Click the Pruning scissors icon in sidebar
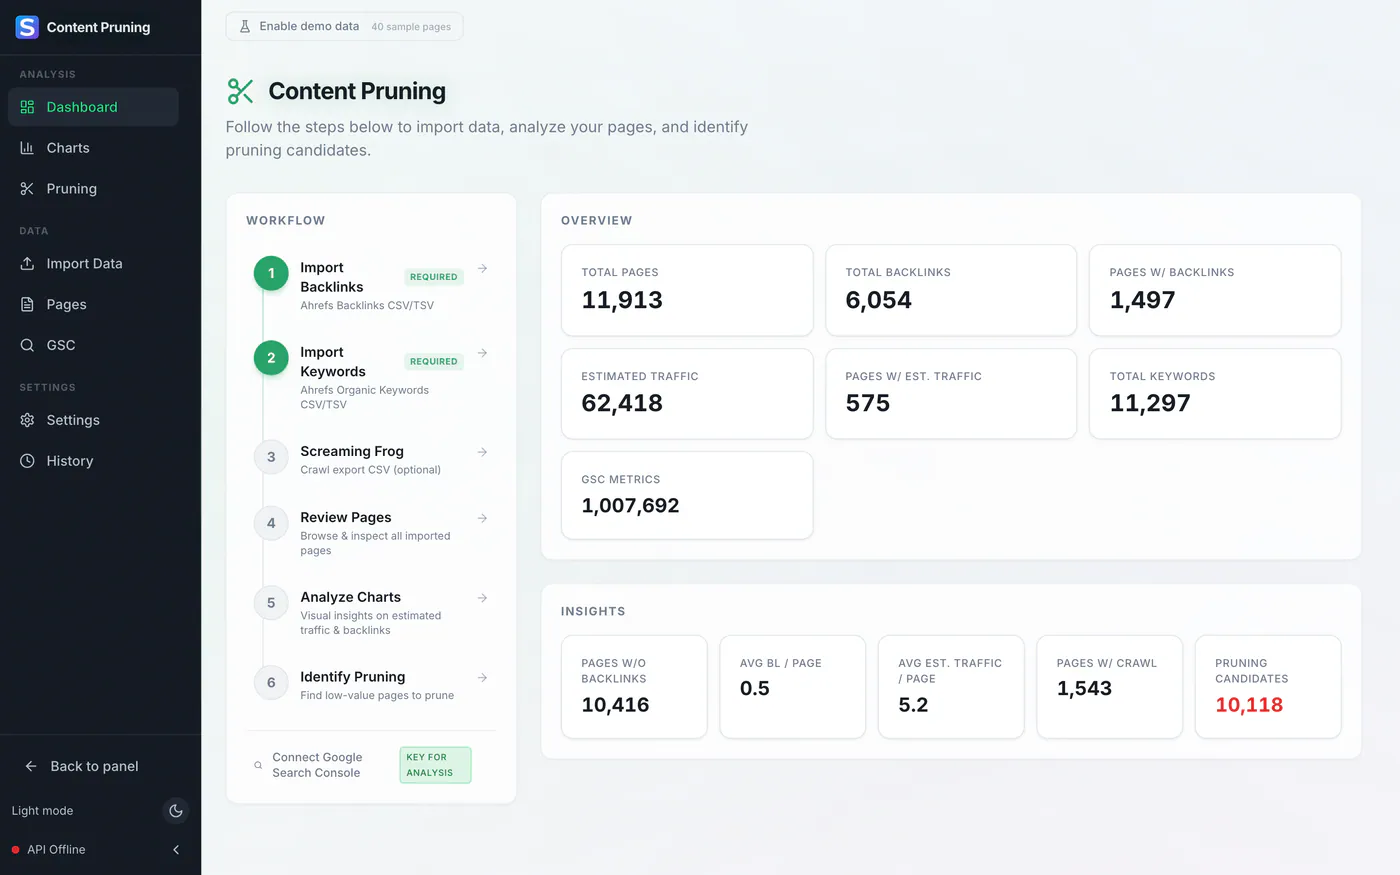This screenshot has width=1400, height=875. coord(27,189)
